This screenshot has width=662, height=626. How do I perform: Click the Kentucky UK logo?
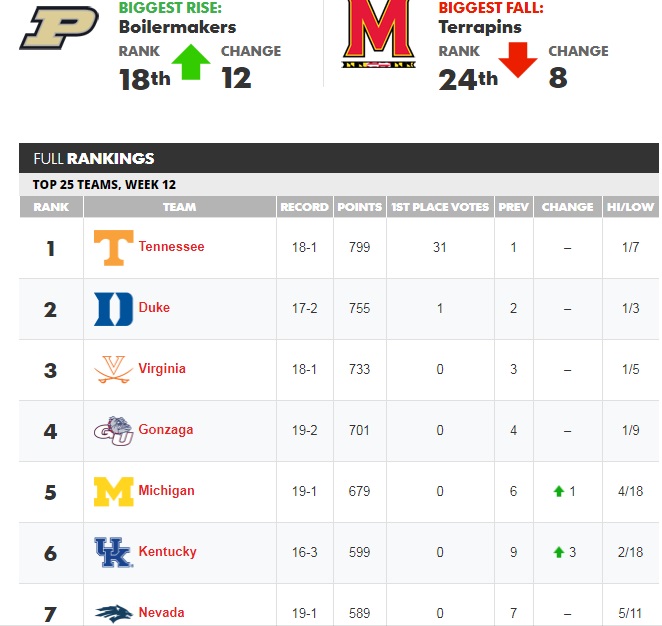114,553
